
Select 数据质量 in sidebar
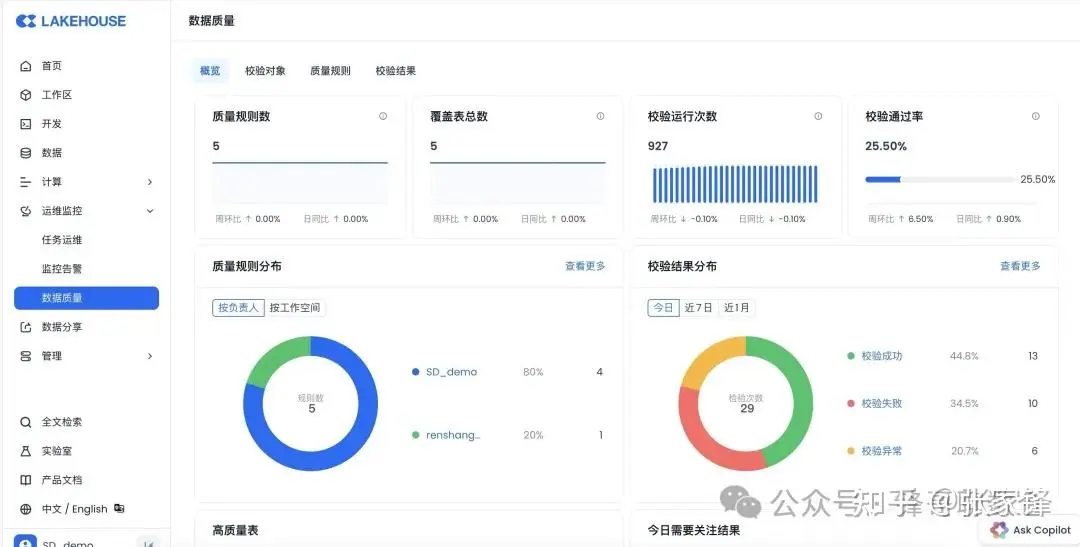pyautogui.click(x=86, y=298)
